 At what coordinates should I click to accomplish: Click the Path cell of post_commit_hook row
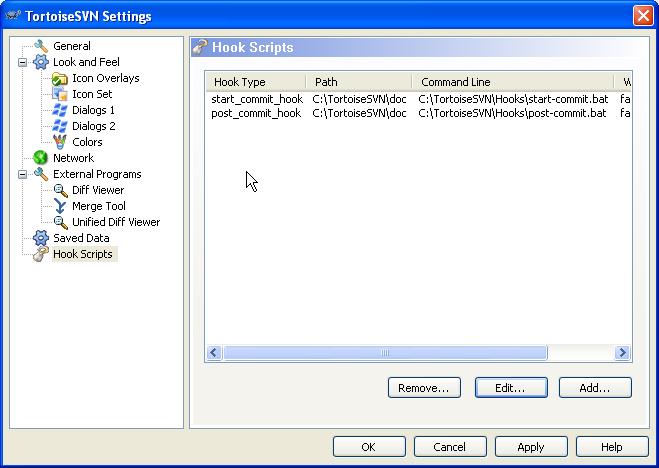click(359, 113)
